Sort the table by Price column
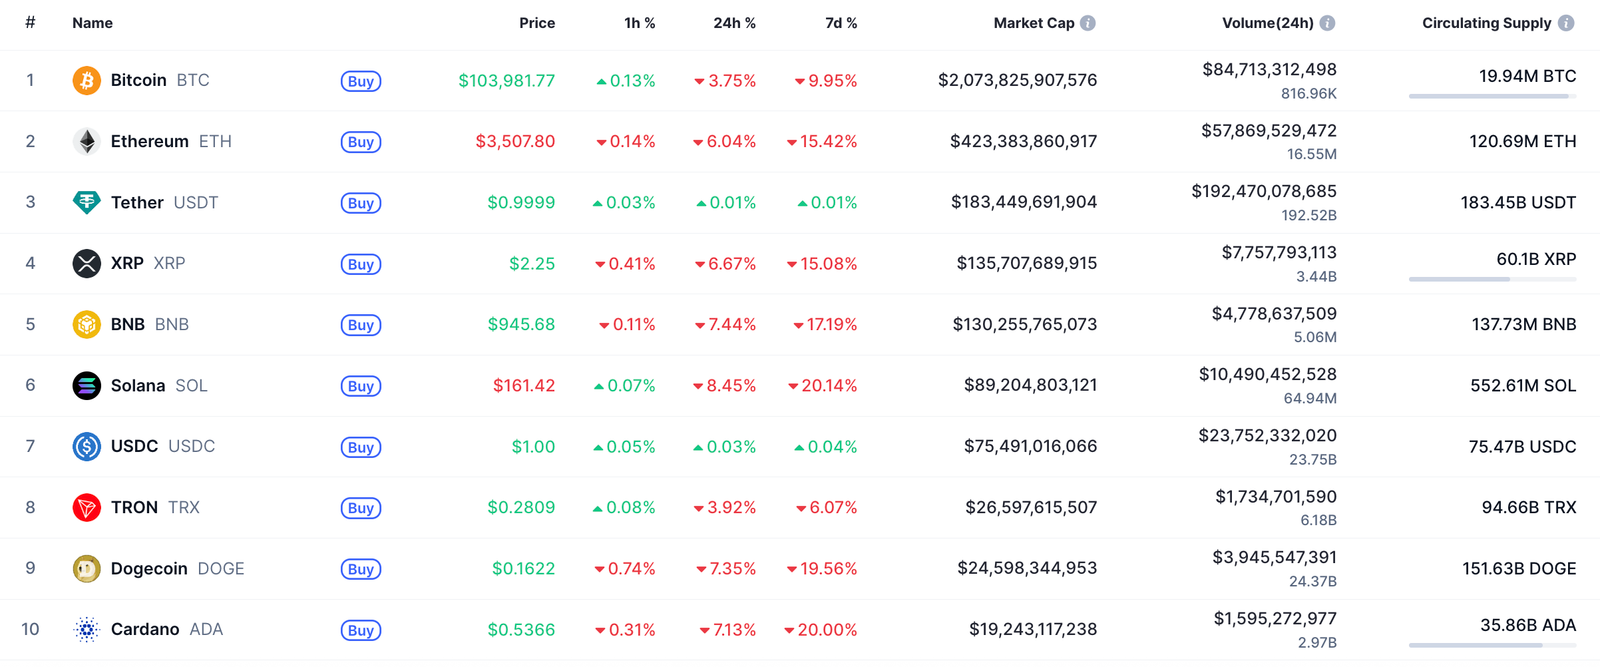The height and width of the screenshot is (667, 1600). click(537, 22)
